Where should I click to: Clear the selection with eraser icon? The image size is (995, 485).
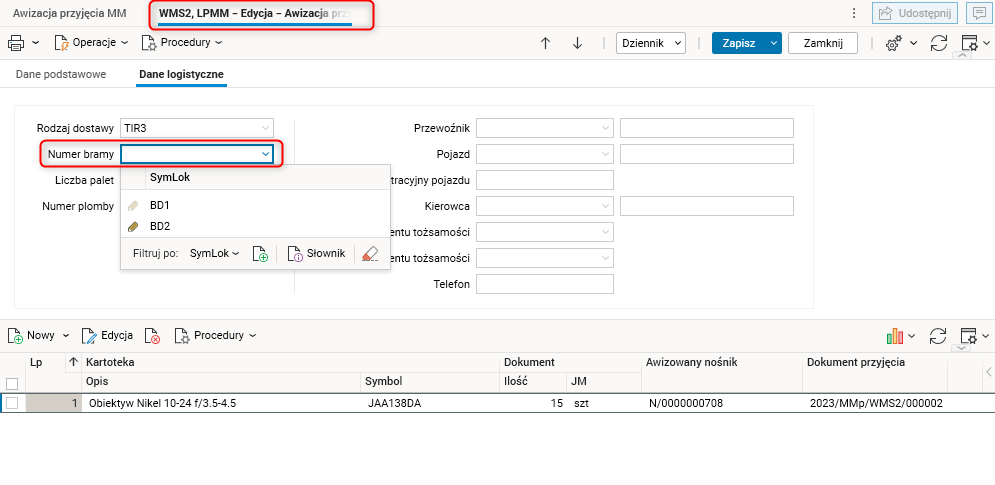pos(369,254)
